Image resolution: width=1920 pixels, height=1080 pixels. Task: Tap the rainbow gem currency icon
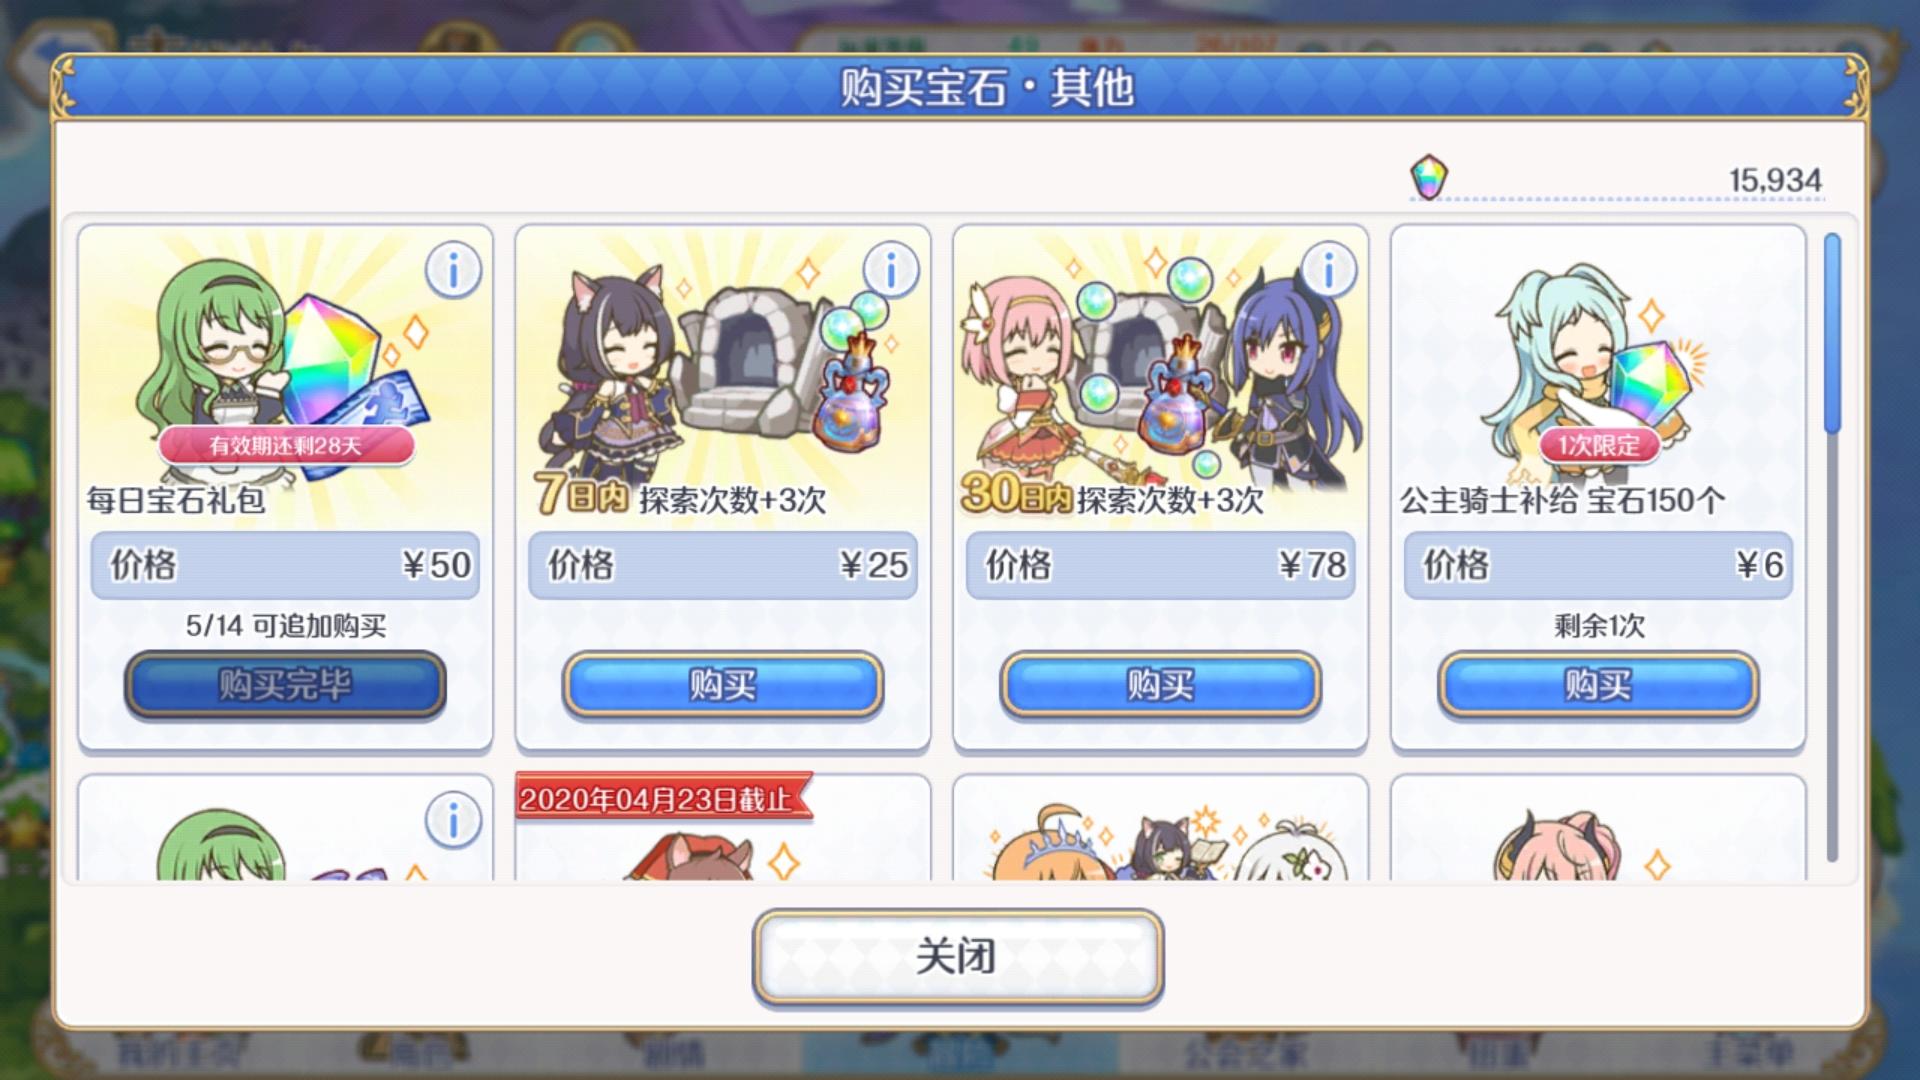coord(1429,177)
